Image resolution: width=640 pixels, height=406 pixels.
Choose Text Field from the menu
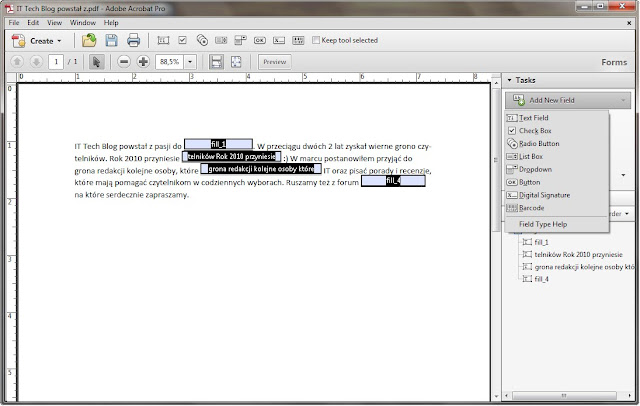point(557,118)
